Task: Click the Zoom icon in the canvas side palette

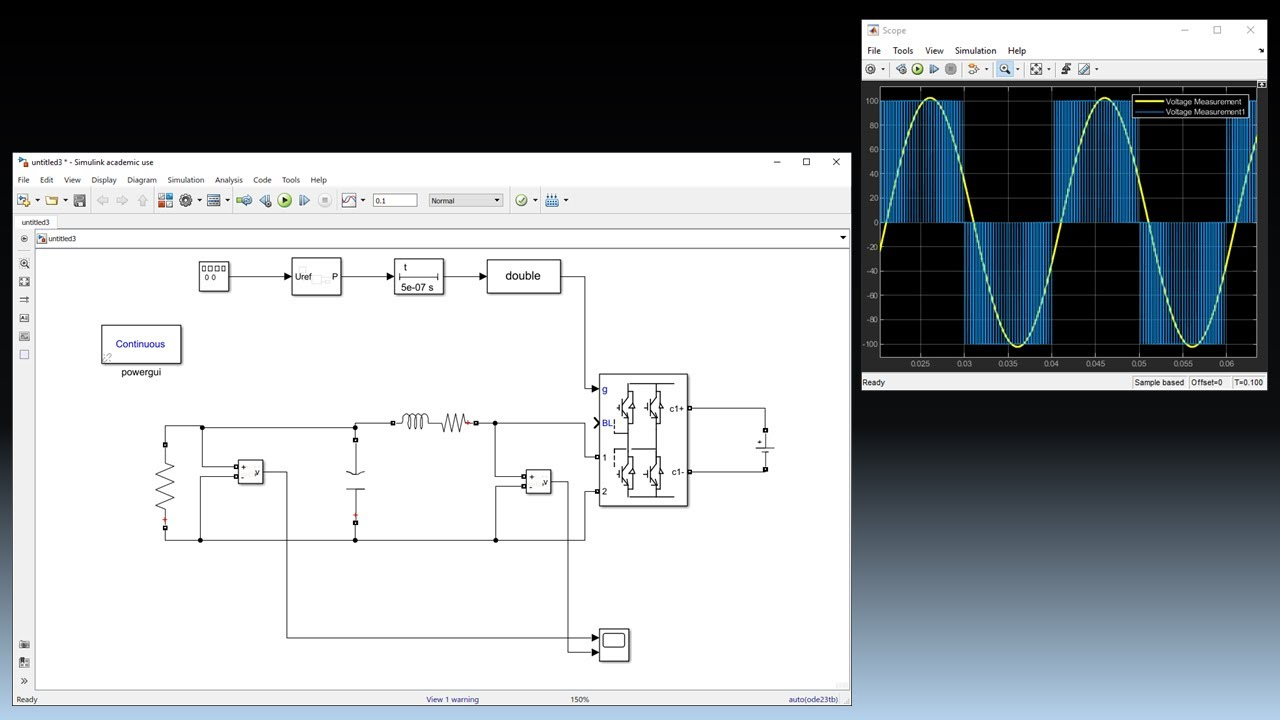Action: pos(25,264)
